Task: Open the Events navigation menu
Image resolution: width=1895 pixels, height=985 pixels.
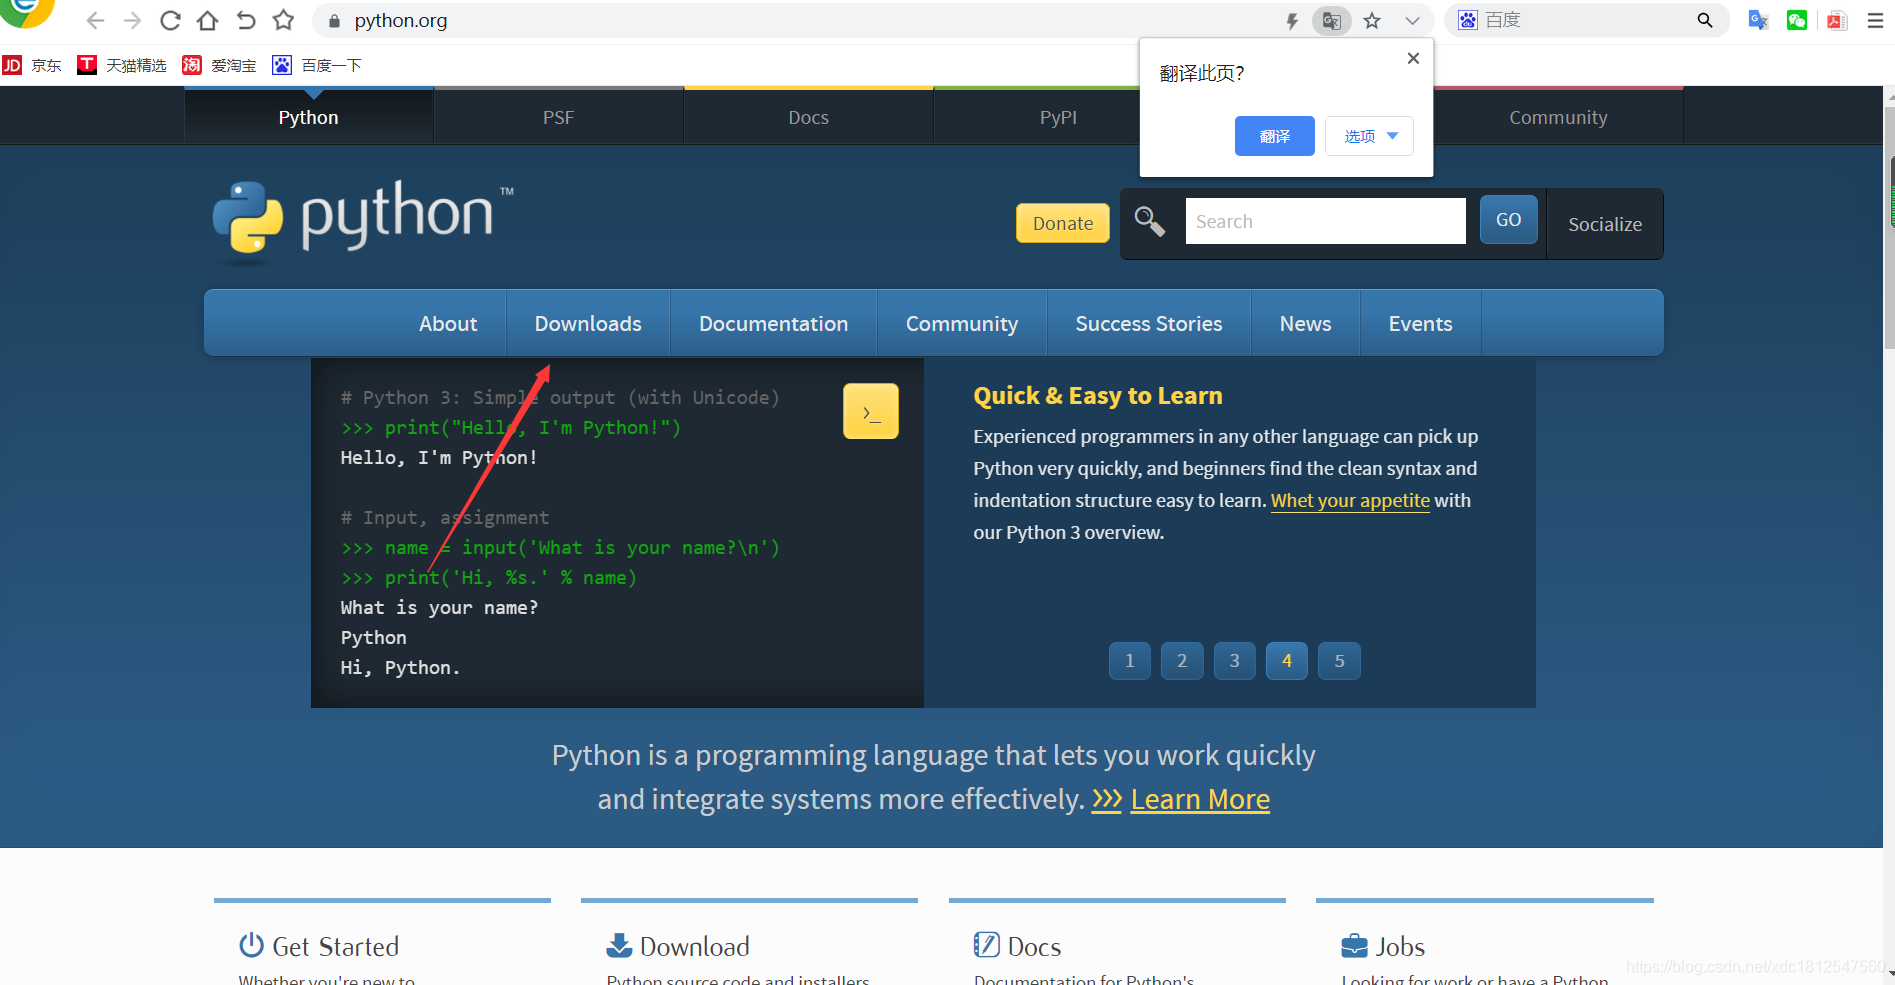Action: (1421, 323)
